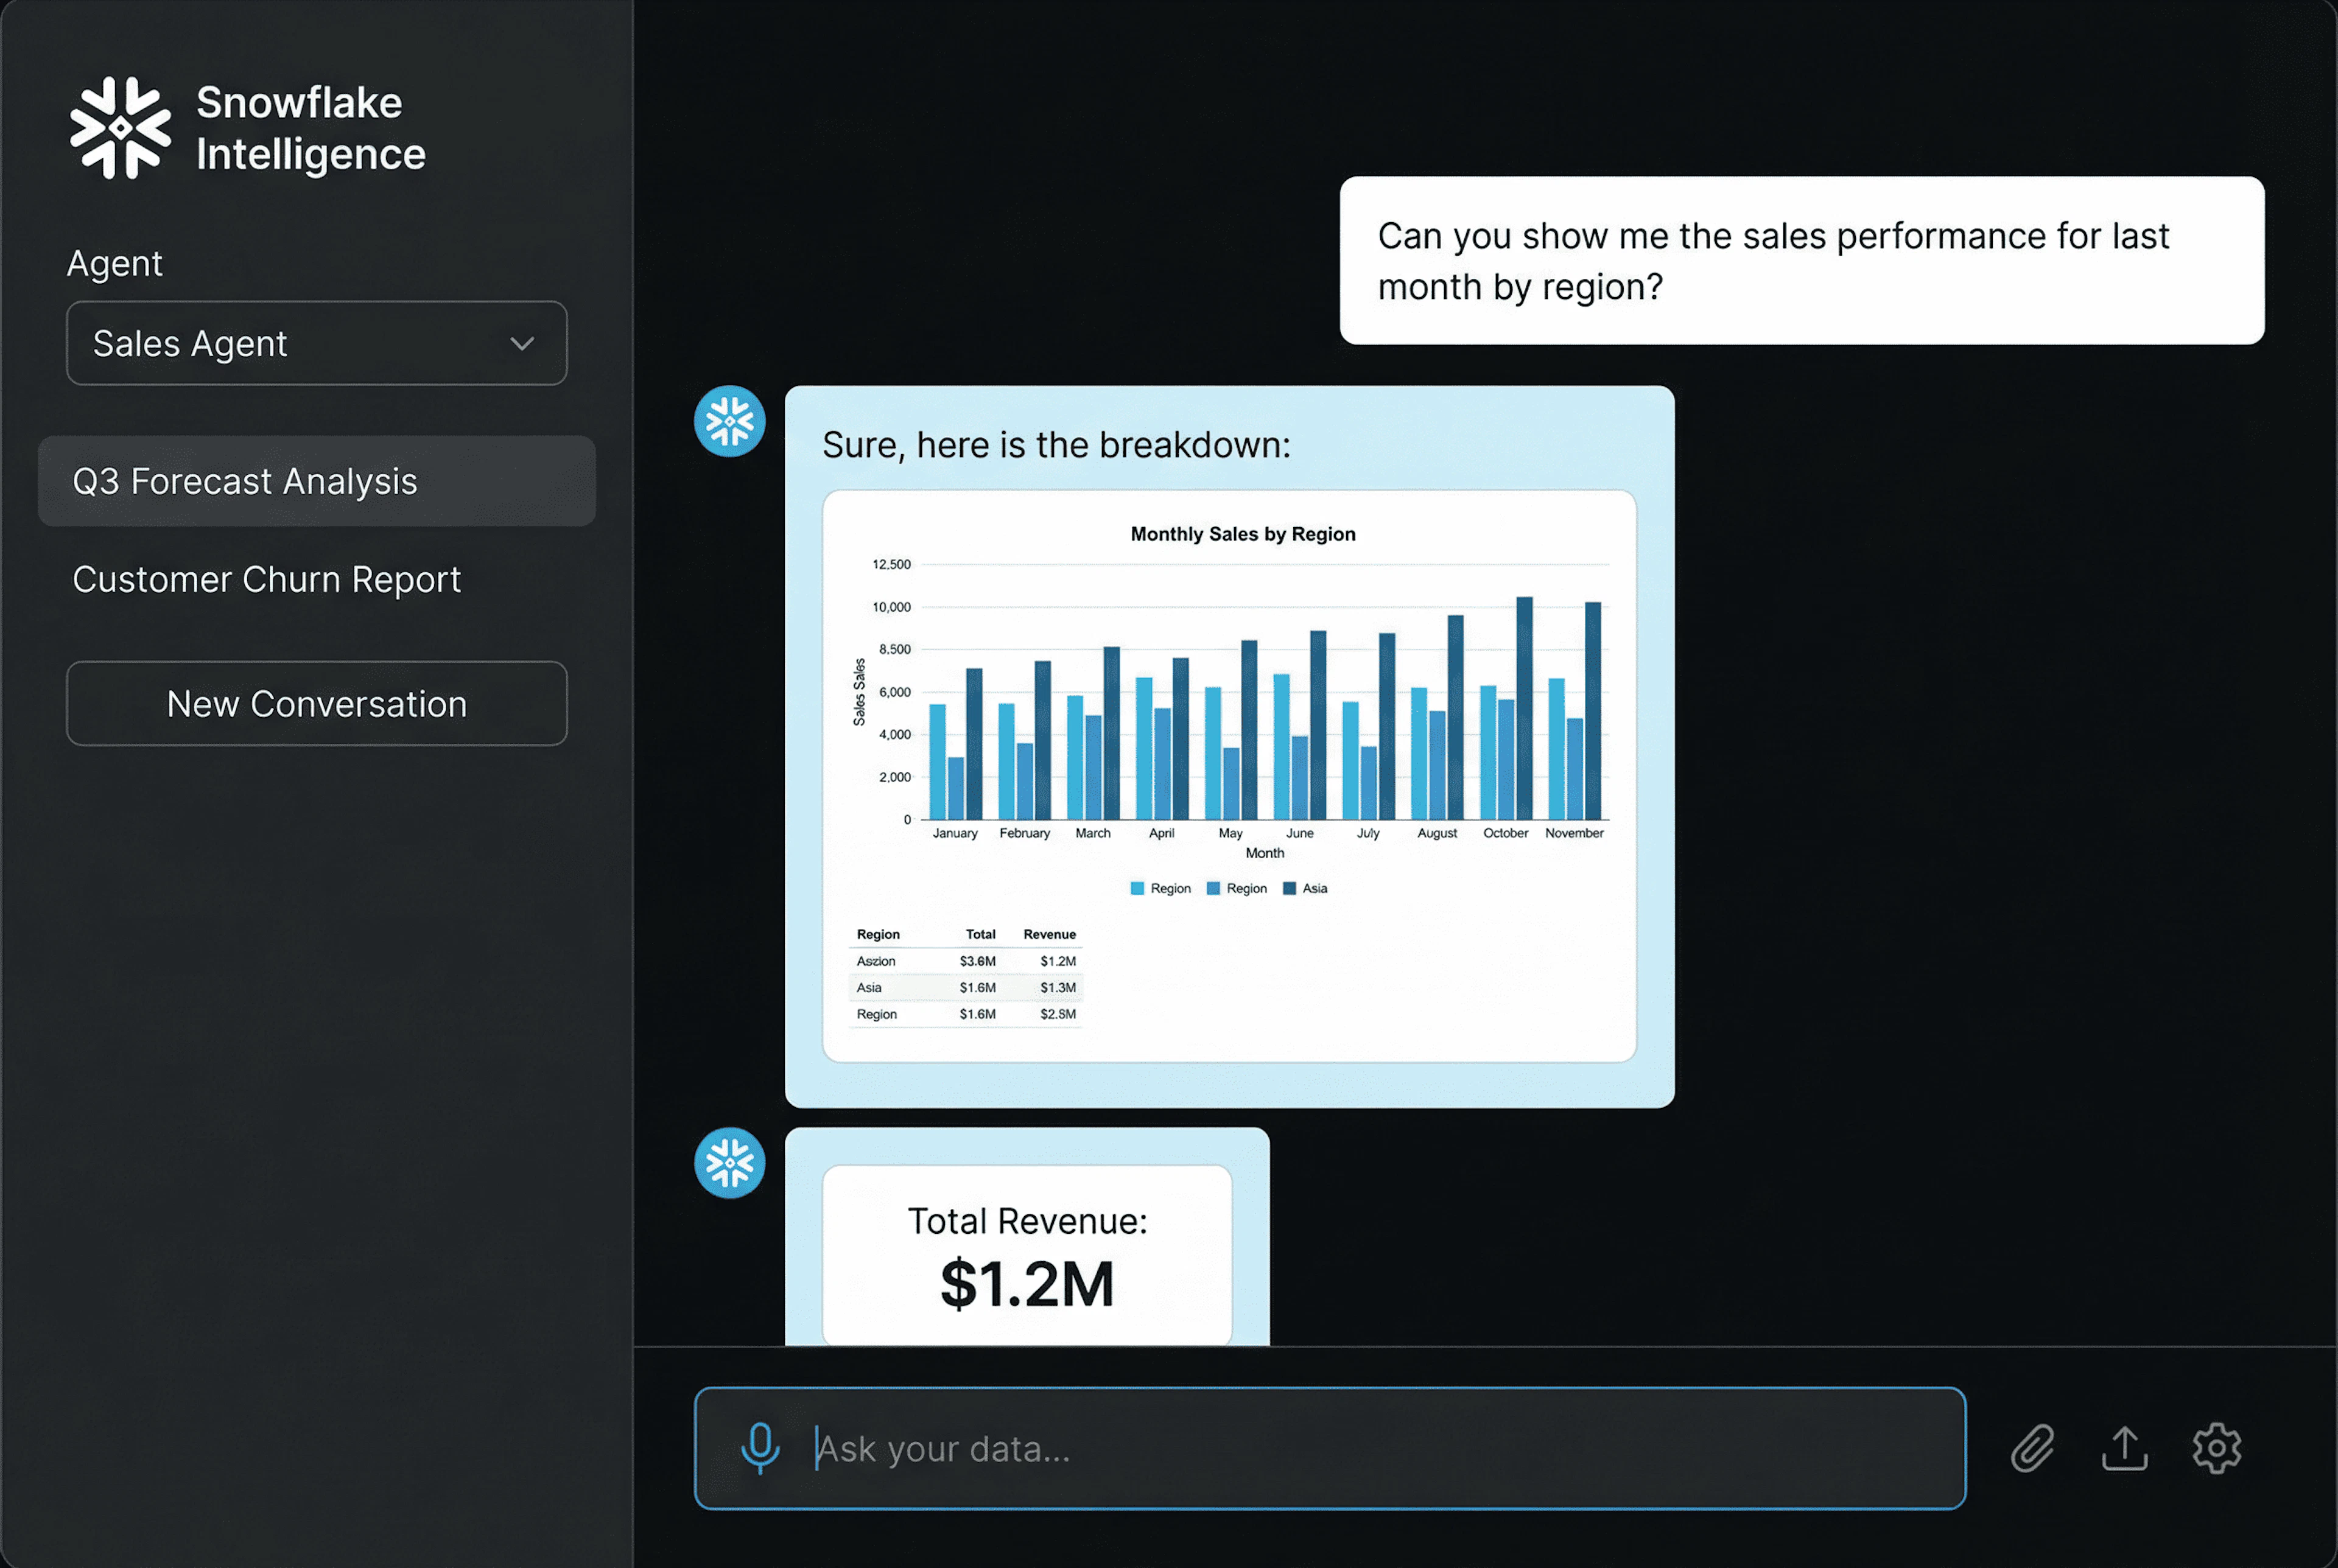Click the Asia row in revenue table

coord(965,987)
